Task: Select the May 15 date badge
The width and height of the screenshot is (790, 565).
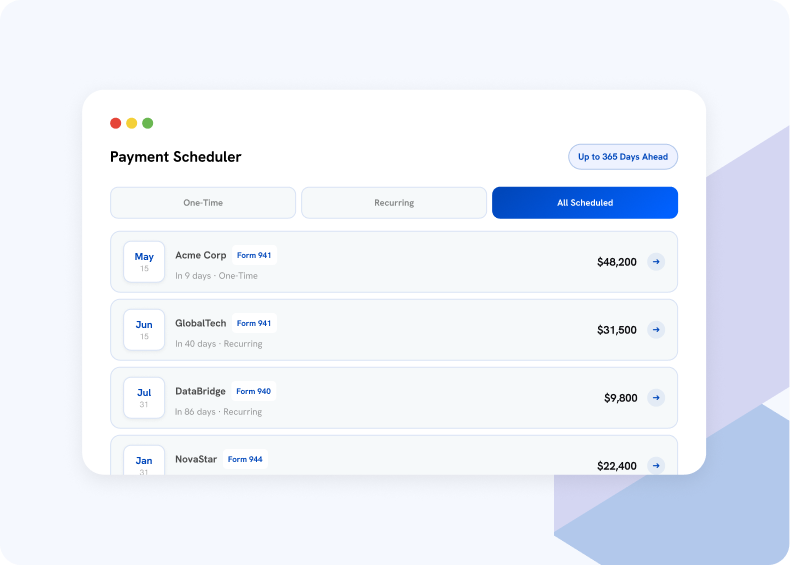Action: tap(144, 262)
